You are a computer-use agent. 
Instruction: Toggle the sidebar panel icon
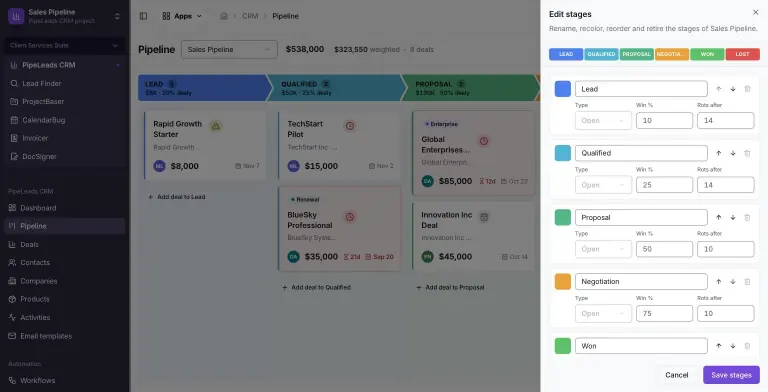pyautogui.click(x=144, y=16)
